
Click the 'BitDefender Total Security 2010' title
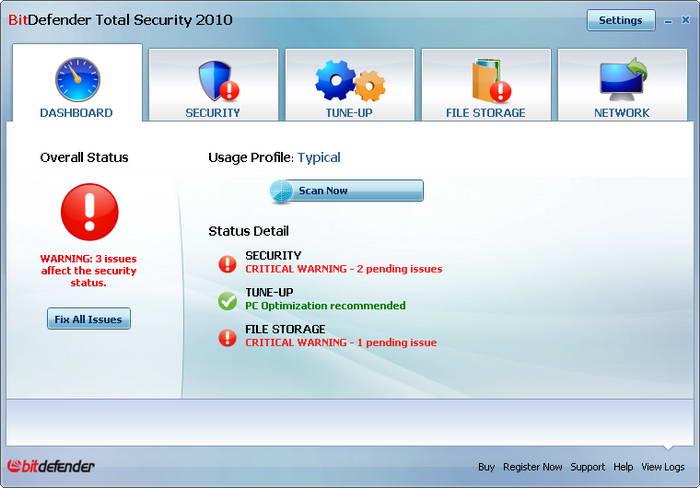point(120,20)
